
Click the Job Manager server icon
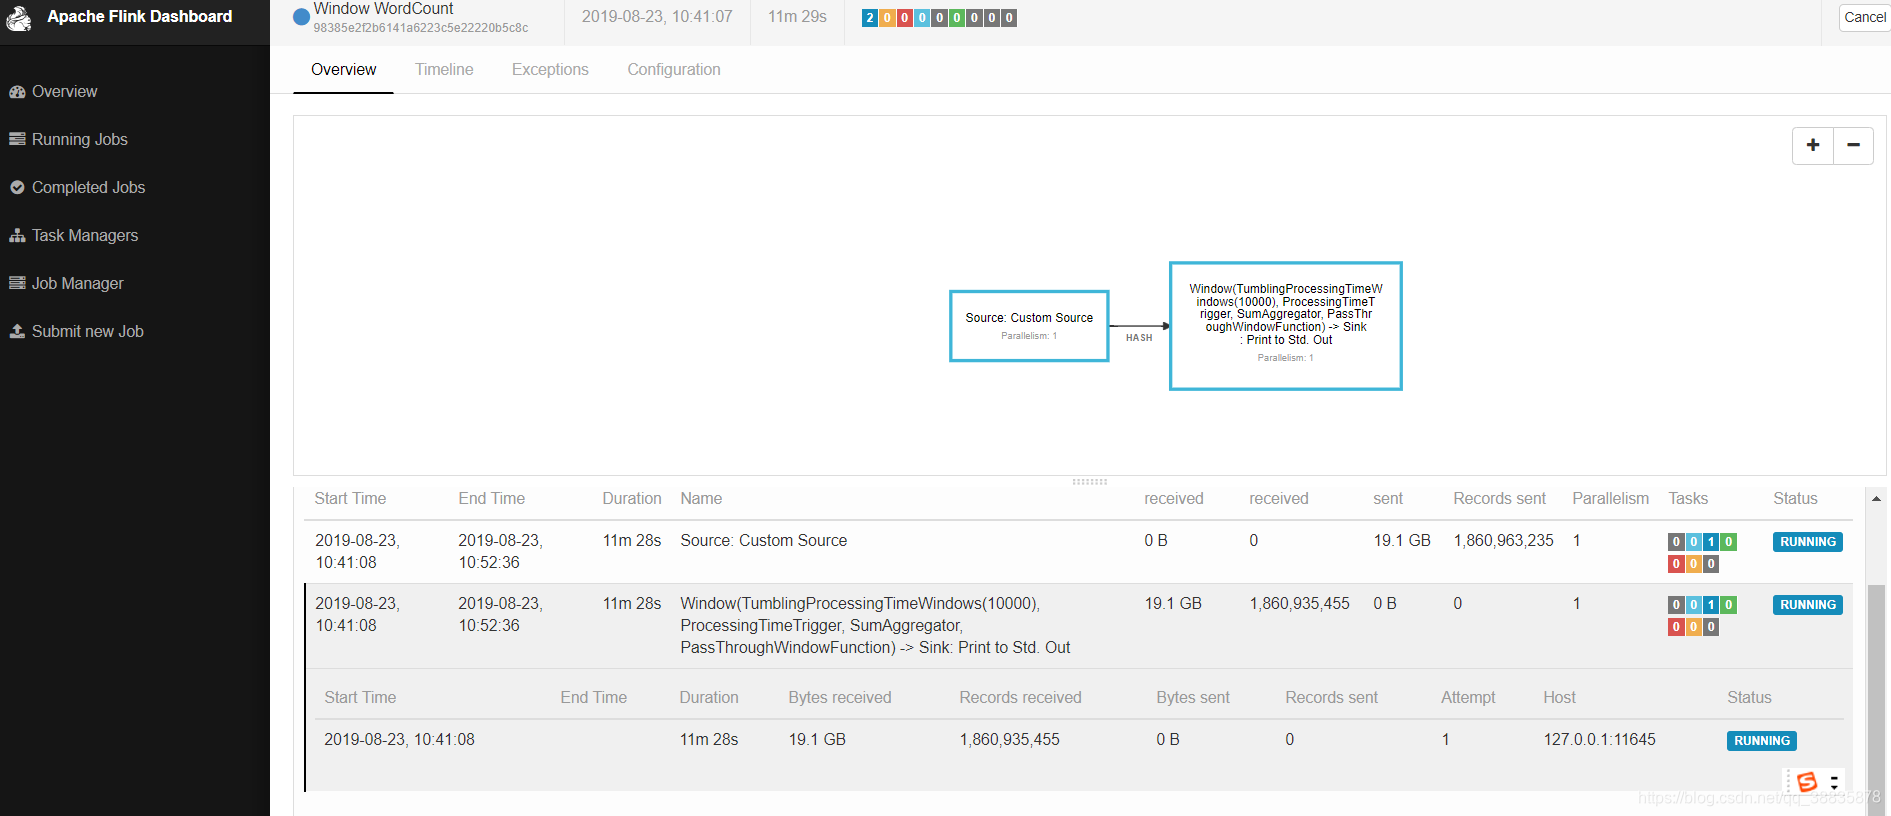pos(17,283)
